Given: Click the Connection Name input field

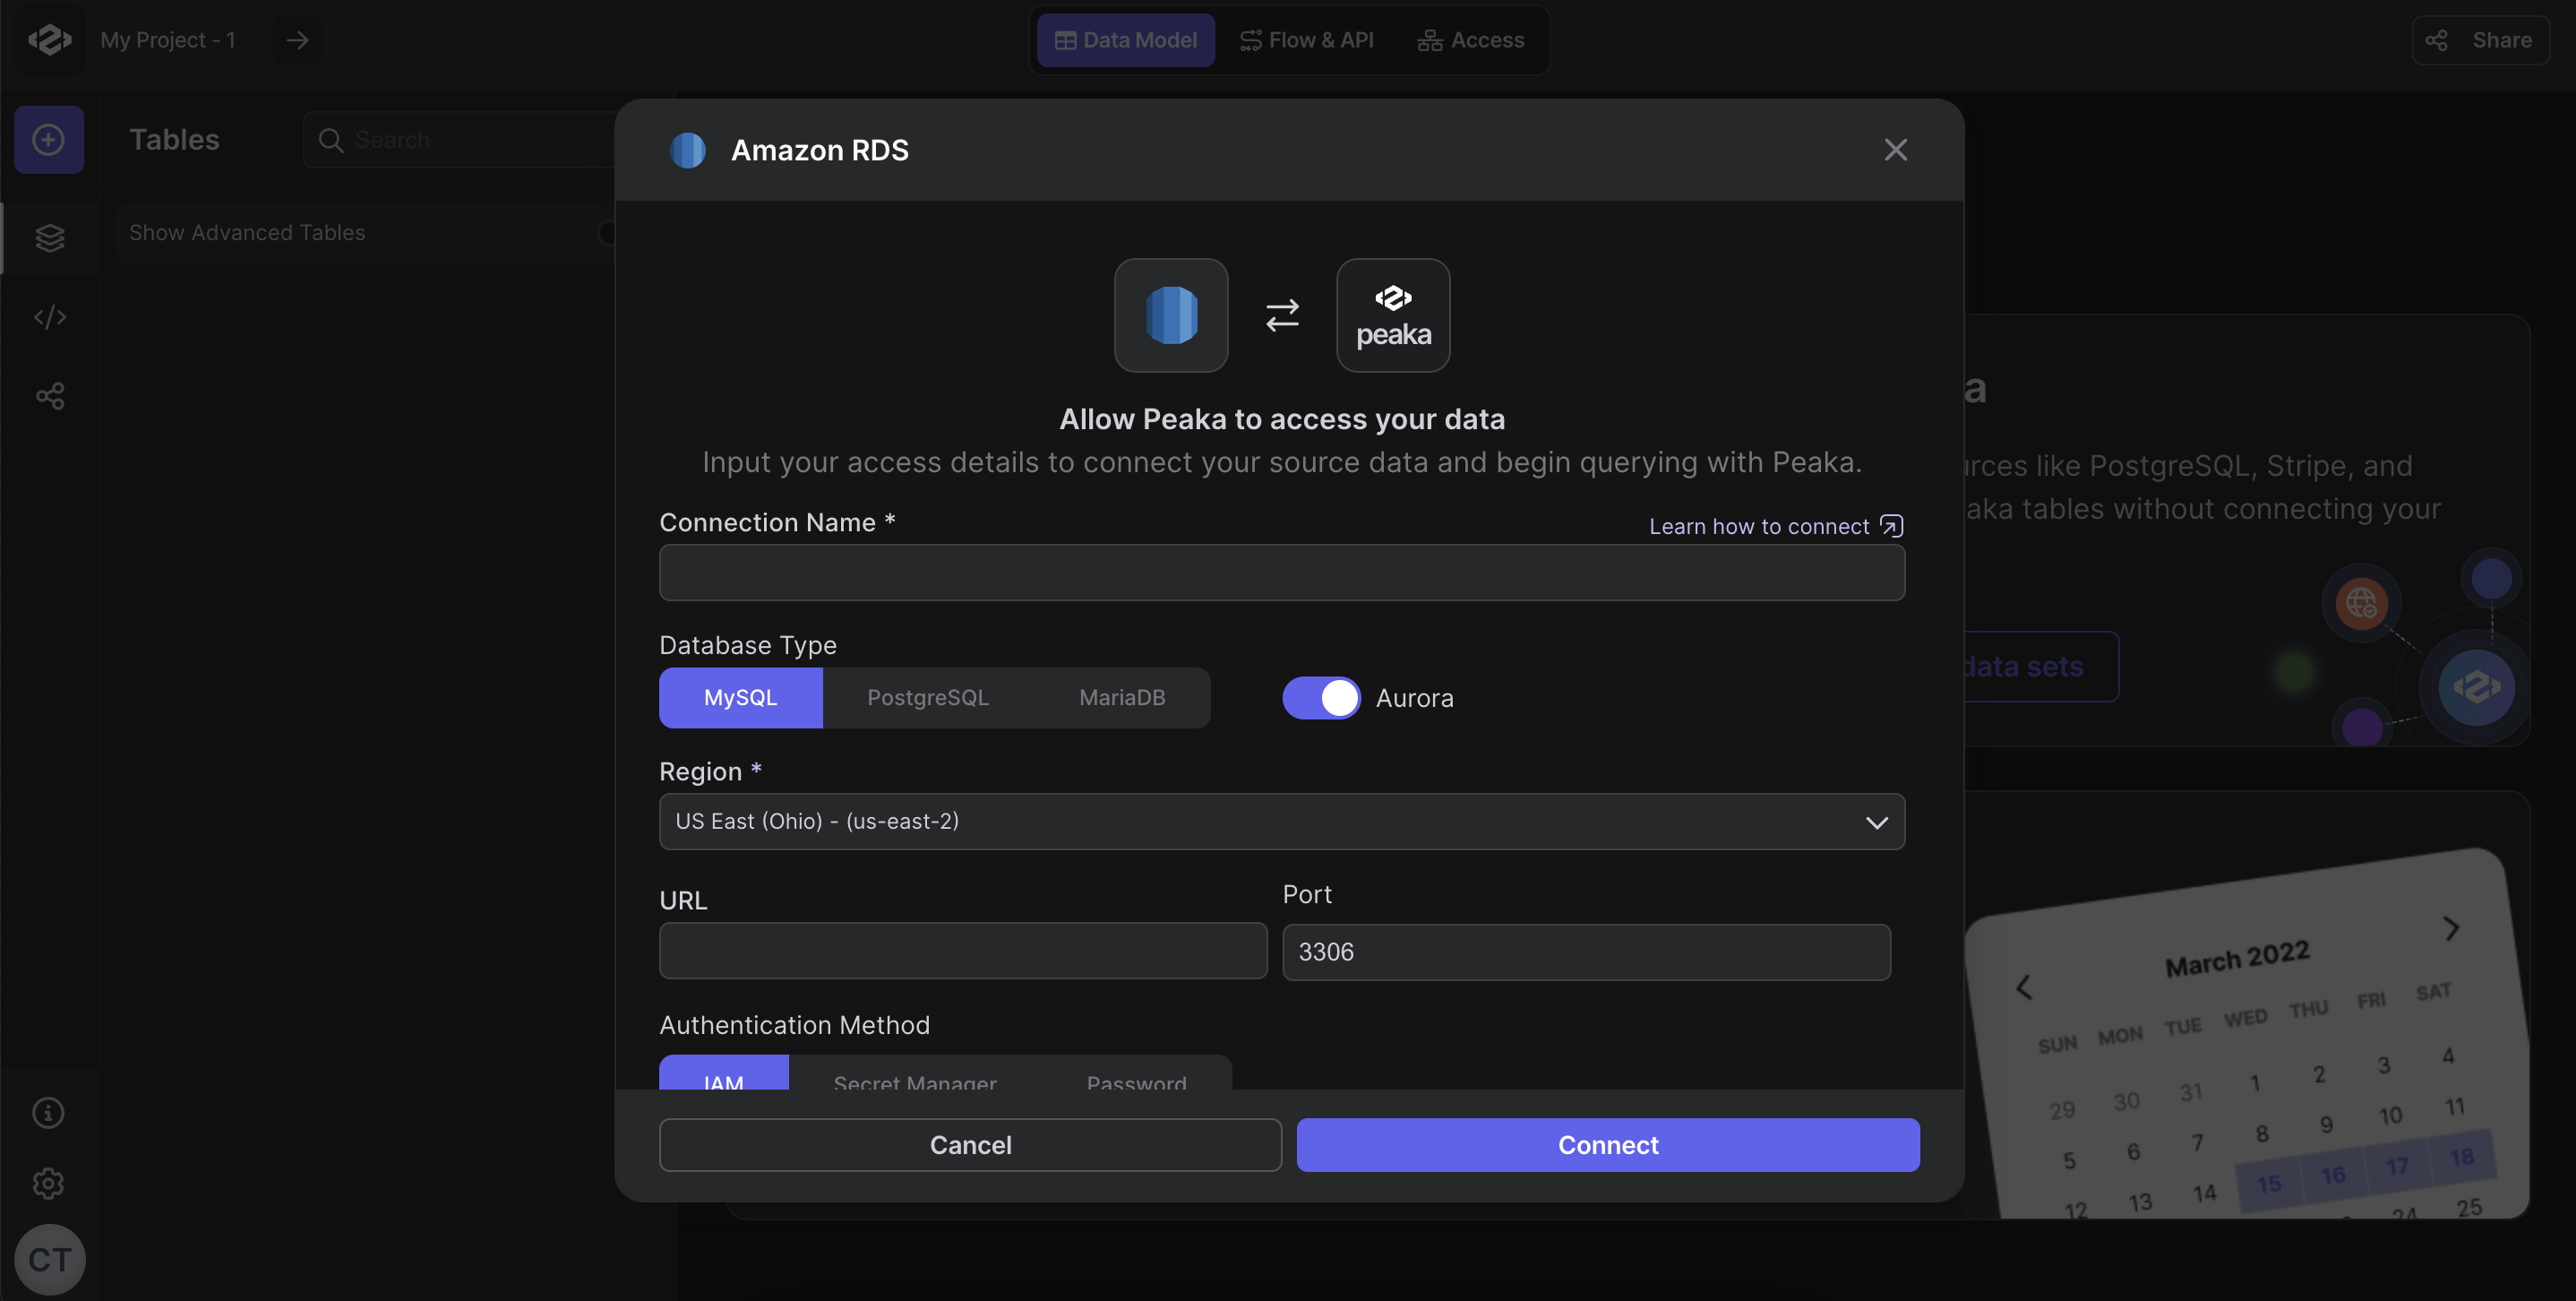Looking at the screenshot, I should click(x=1282, y=572).
